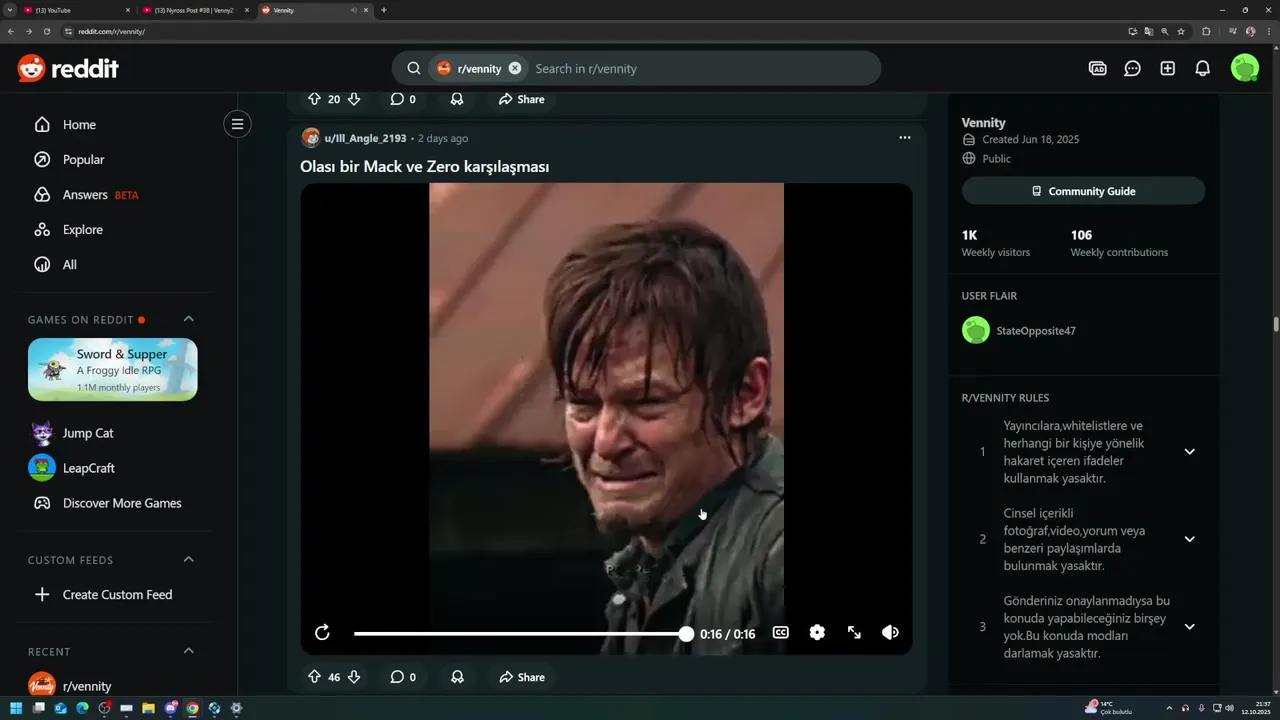Open Explore in sidebar
Screen dimensions: 1280x720
[x=82, y=230]
